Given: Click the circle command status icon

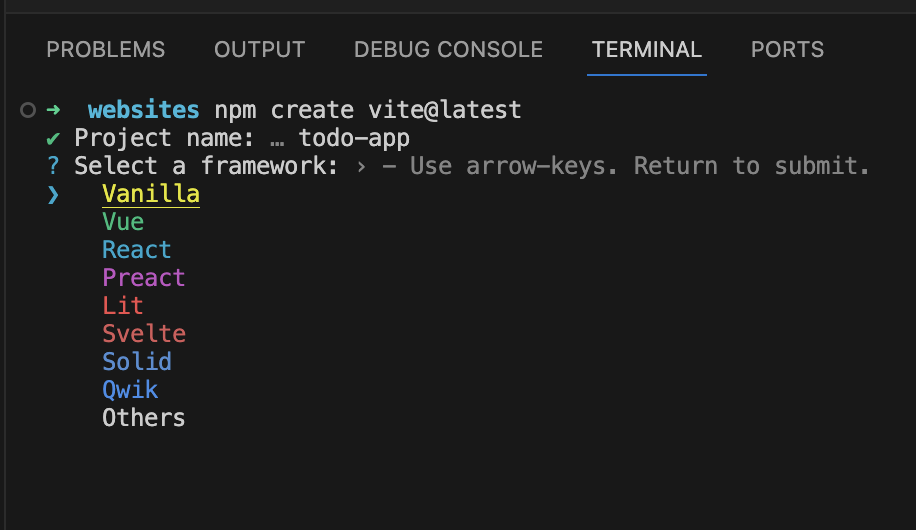Looking at the screenshot, I should (x=27, y=110).
